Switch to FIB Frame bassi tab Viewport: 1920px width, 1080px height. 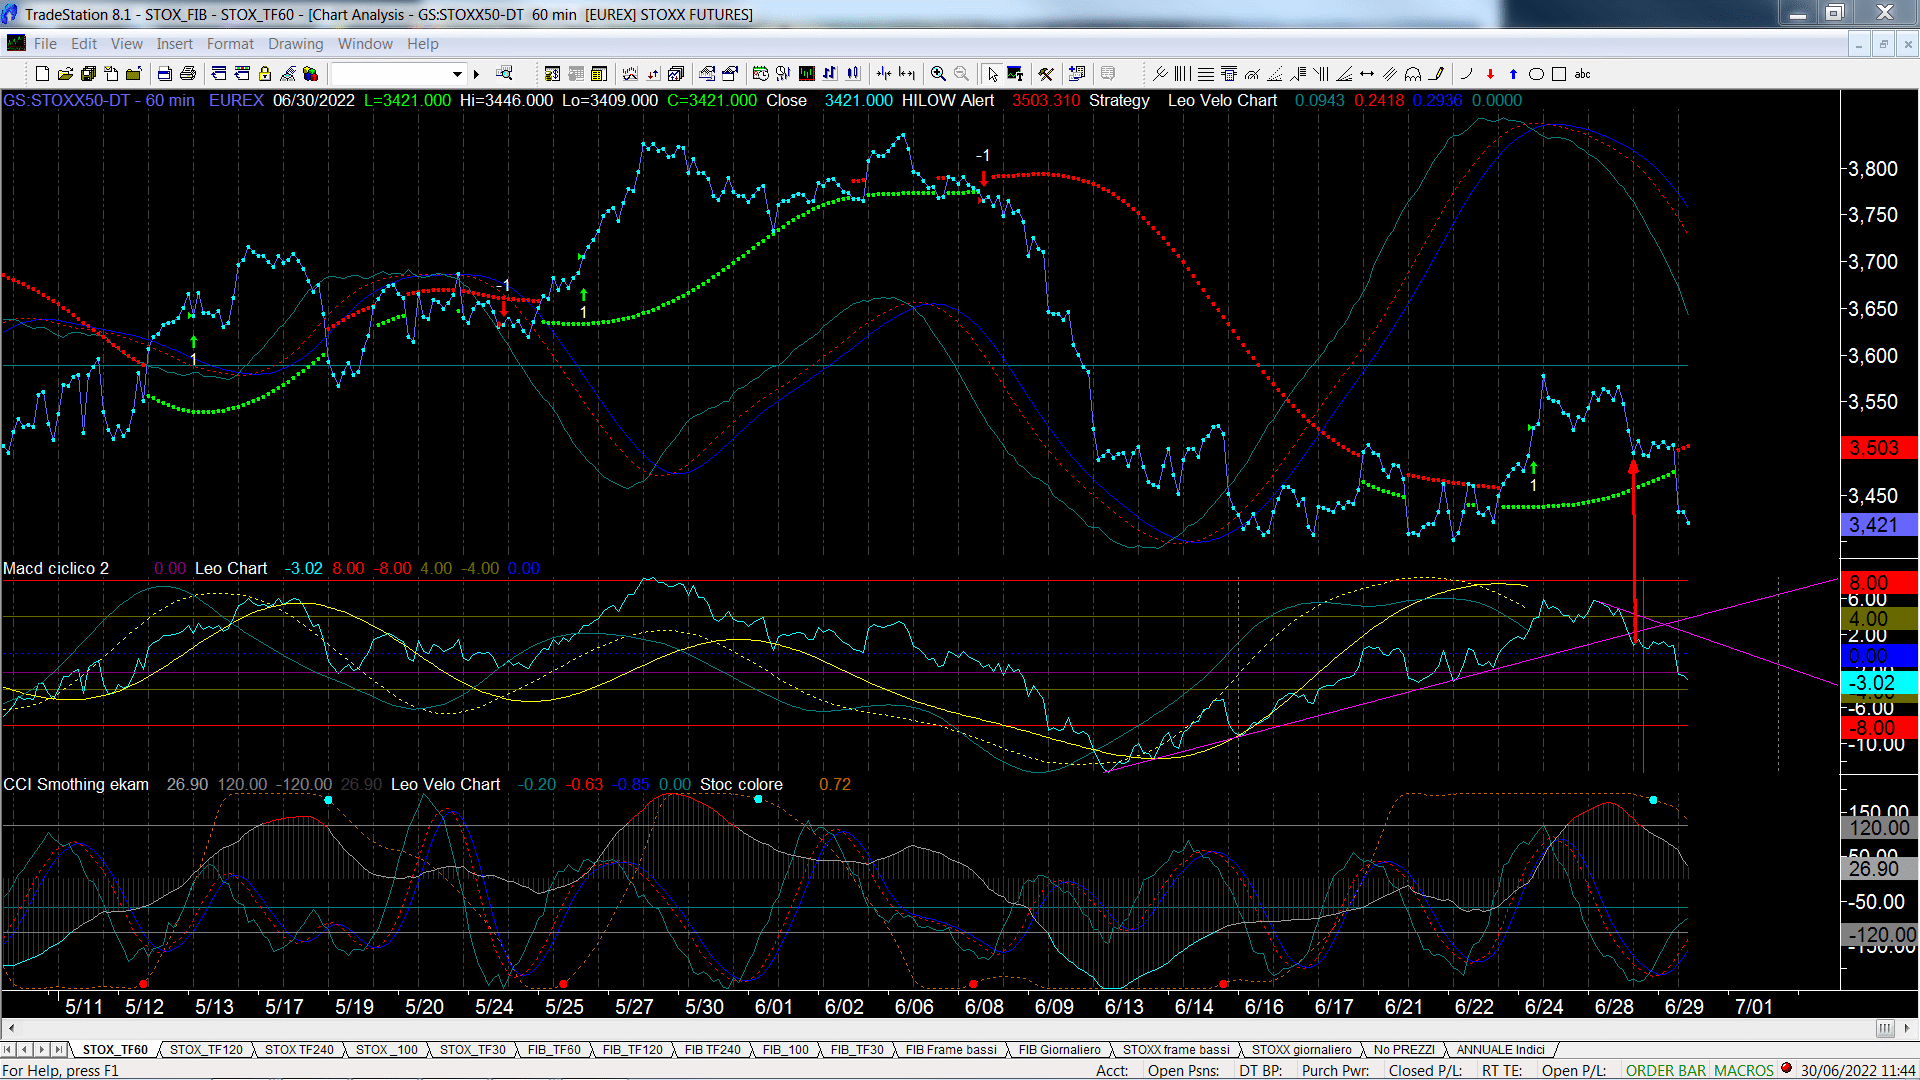(x=951, y=1050)
